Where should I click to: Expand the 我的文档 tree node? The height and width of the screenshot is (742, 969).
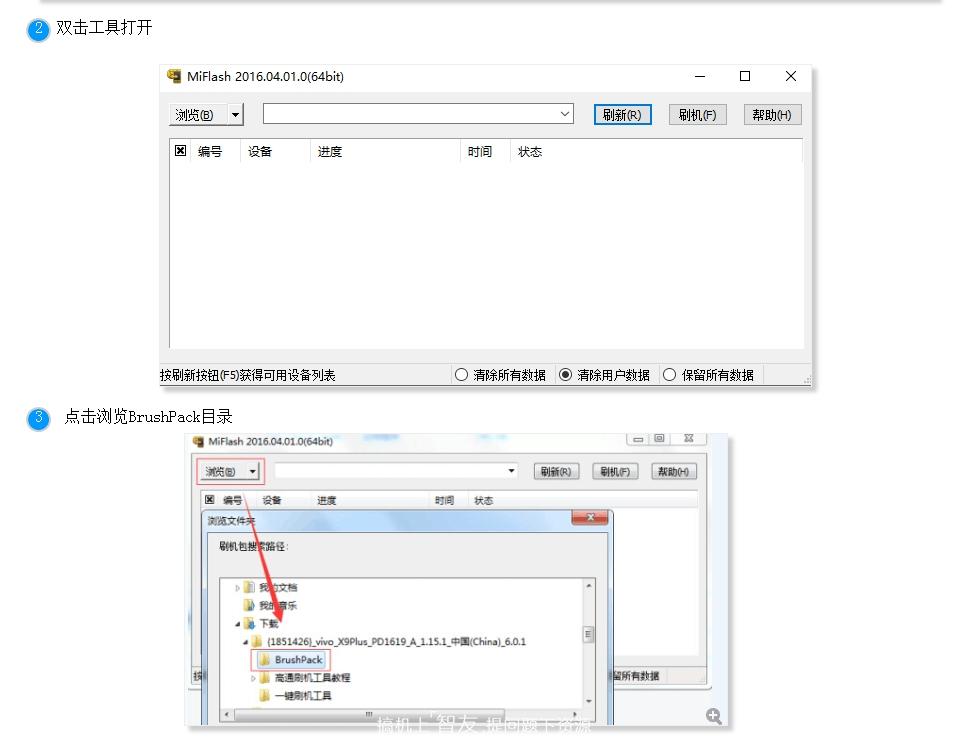pos(238,587)
